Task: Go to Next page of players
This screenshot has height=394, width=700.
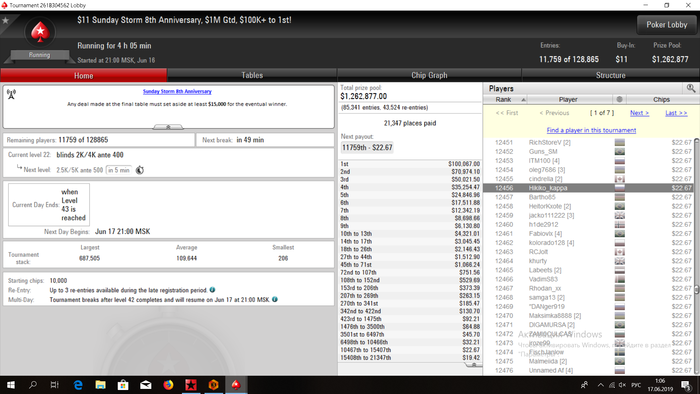Action: [x=639, y=113]
